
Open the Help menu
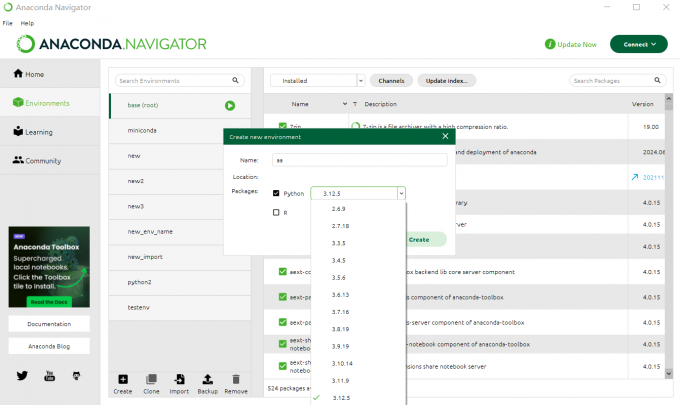[27, 23]
